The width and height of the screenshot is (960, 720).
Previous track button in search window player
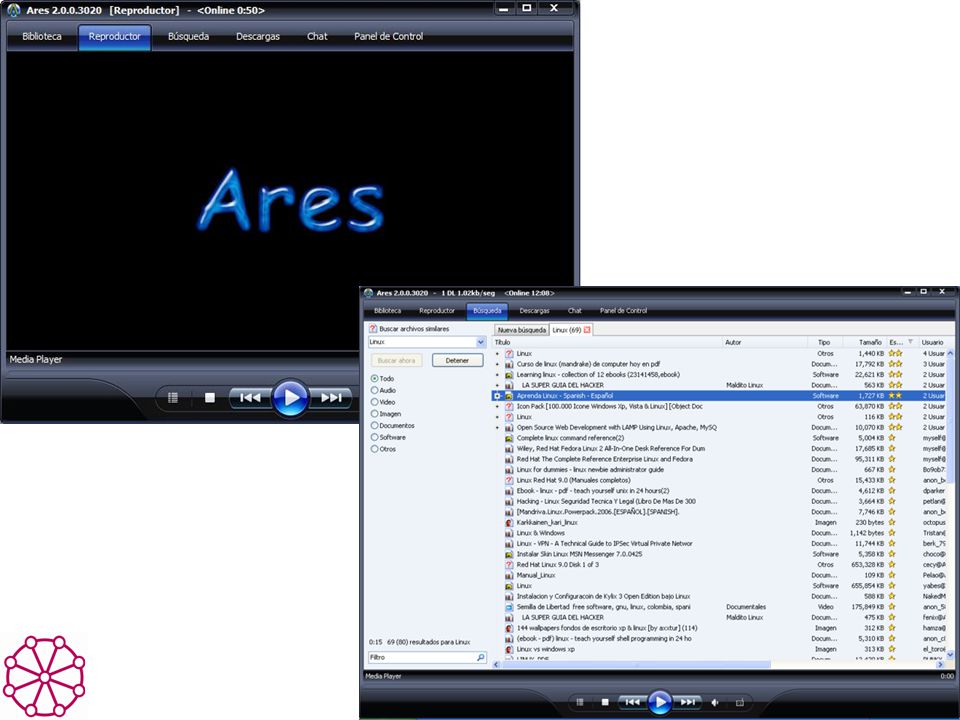(632, 702)
